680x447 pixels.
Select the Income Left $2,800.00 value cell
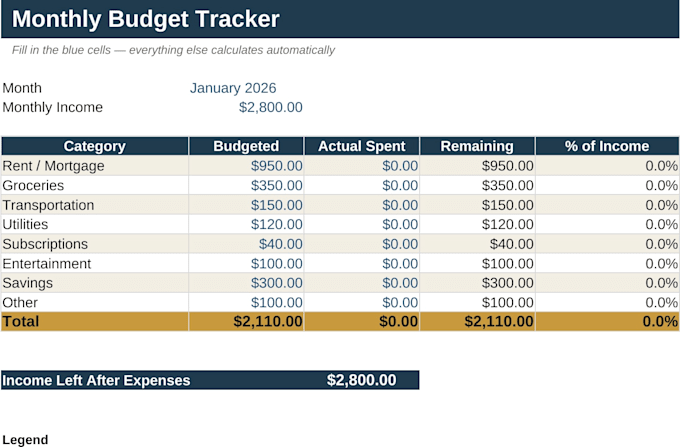pyautogui.click(x=362, y=380)
